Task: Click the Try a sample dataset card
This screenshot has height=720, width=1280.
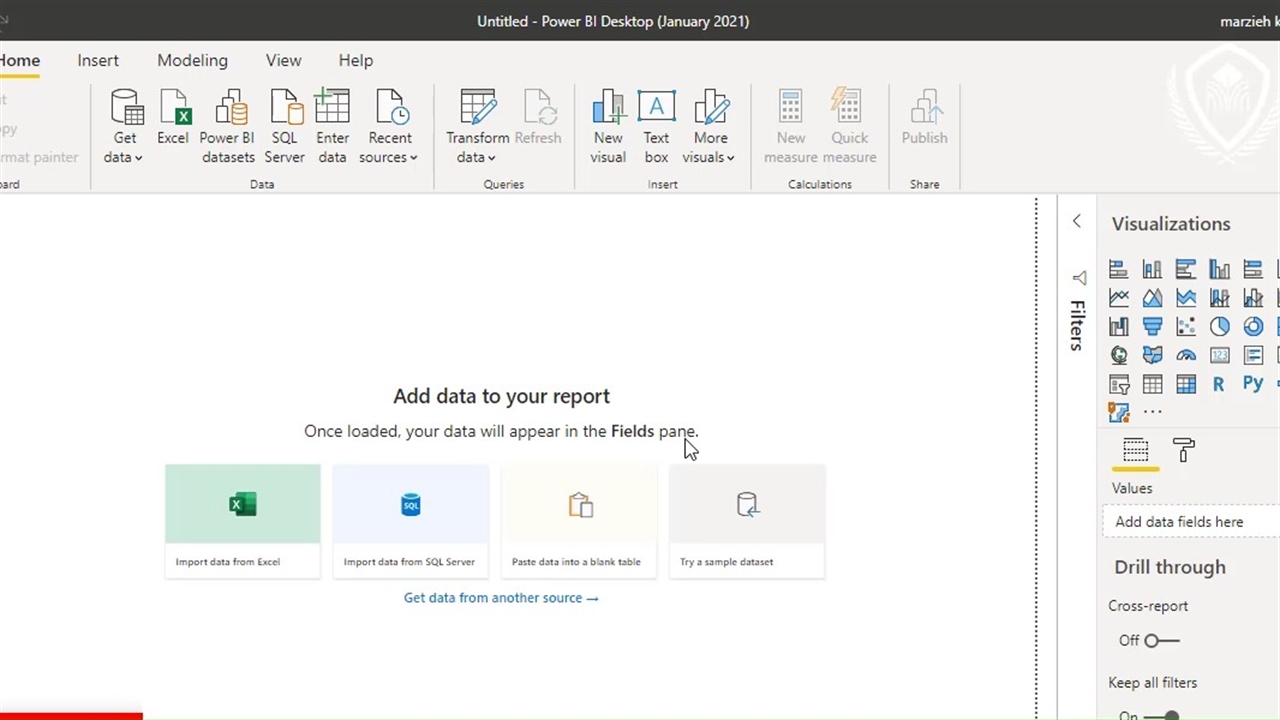Action: (x=747, y=521)
